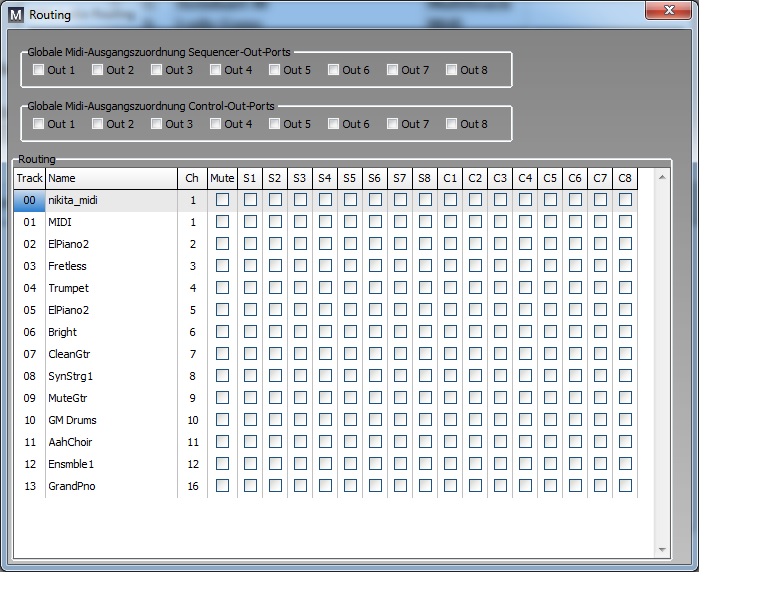
Task: Mute the GM Drums track
Action: point(222,420)
